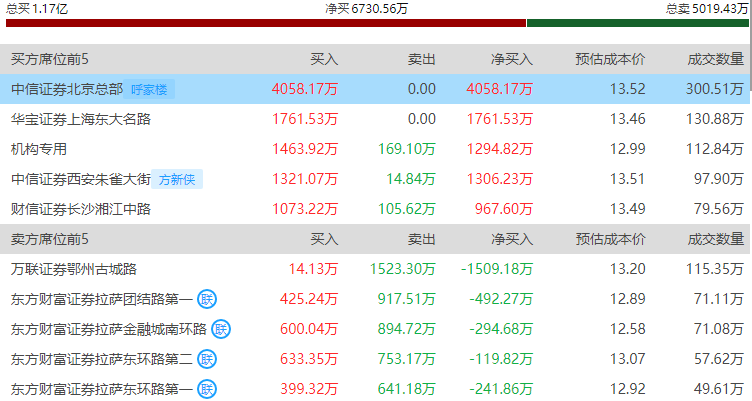The height and width of the screenshot is (401, 752).
Task: Click the 总卖 5019.43万 label
Action: [x=707, y=9]
